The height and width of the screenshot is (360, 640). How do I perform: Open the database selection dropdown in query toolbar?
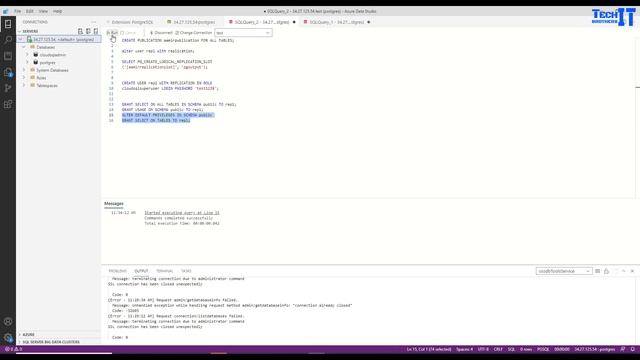pos(243,33)
